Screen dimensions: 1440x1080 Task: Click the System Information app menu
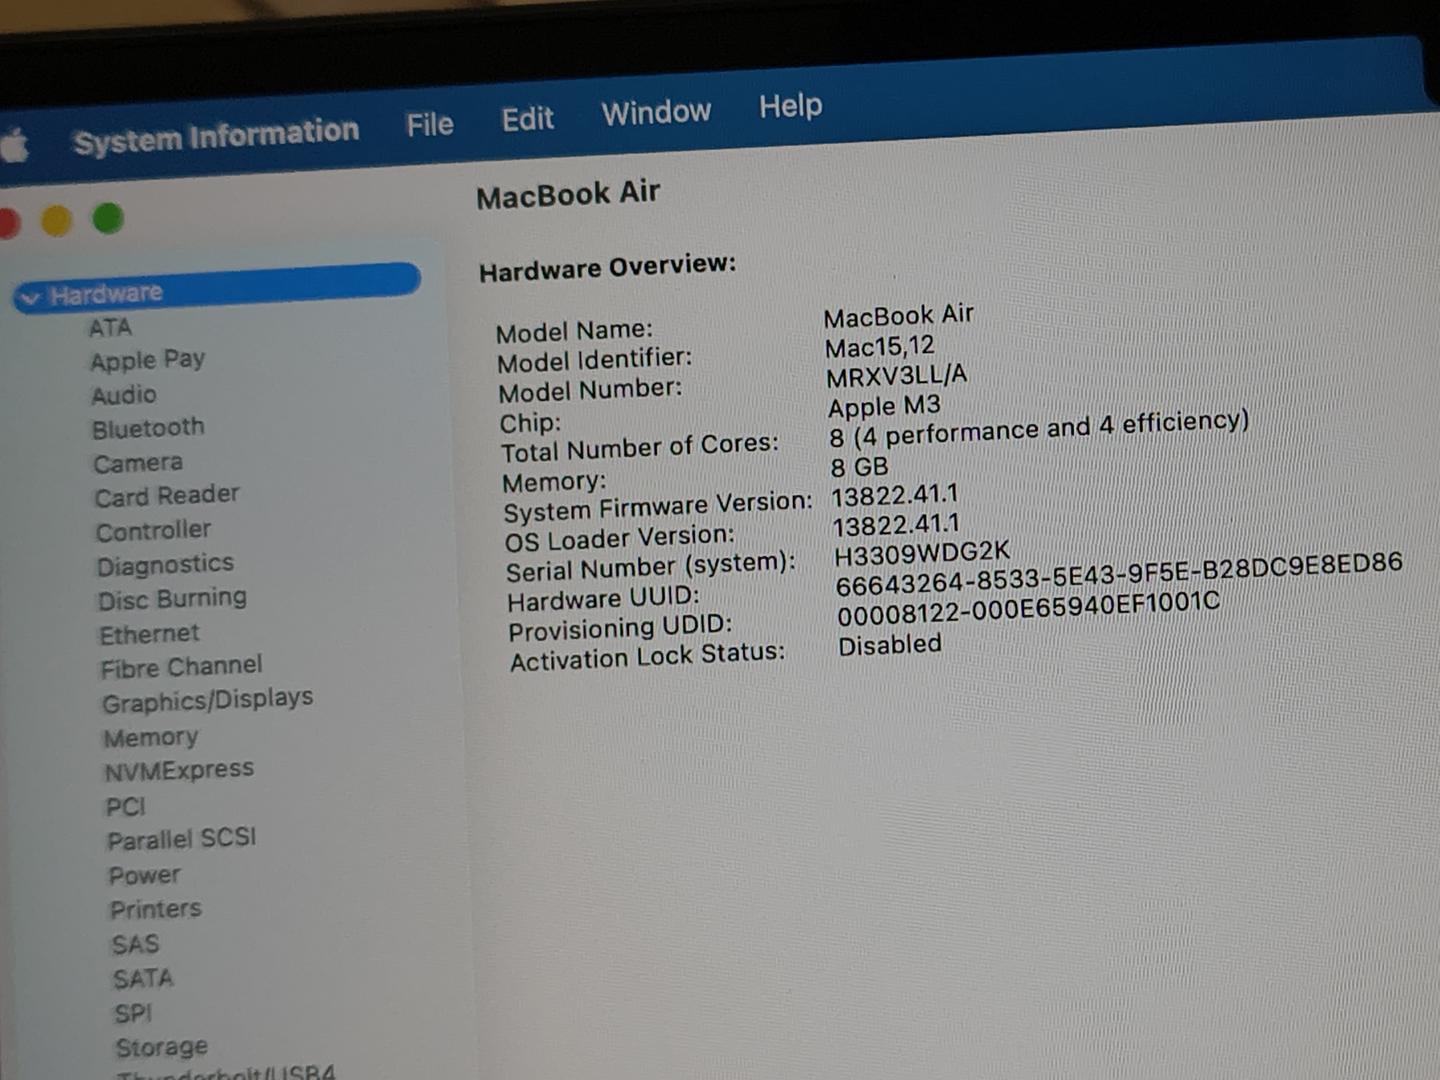pos(216,136)
